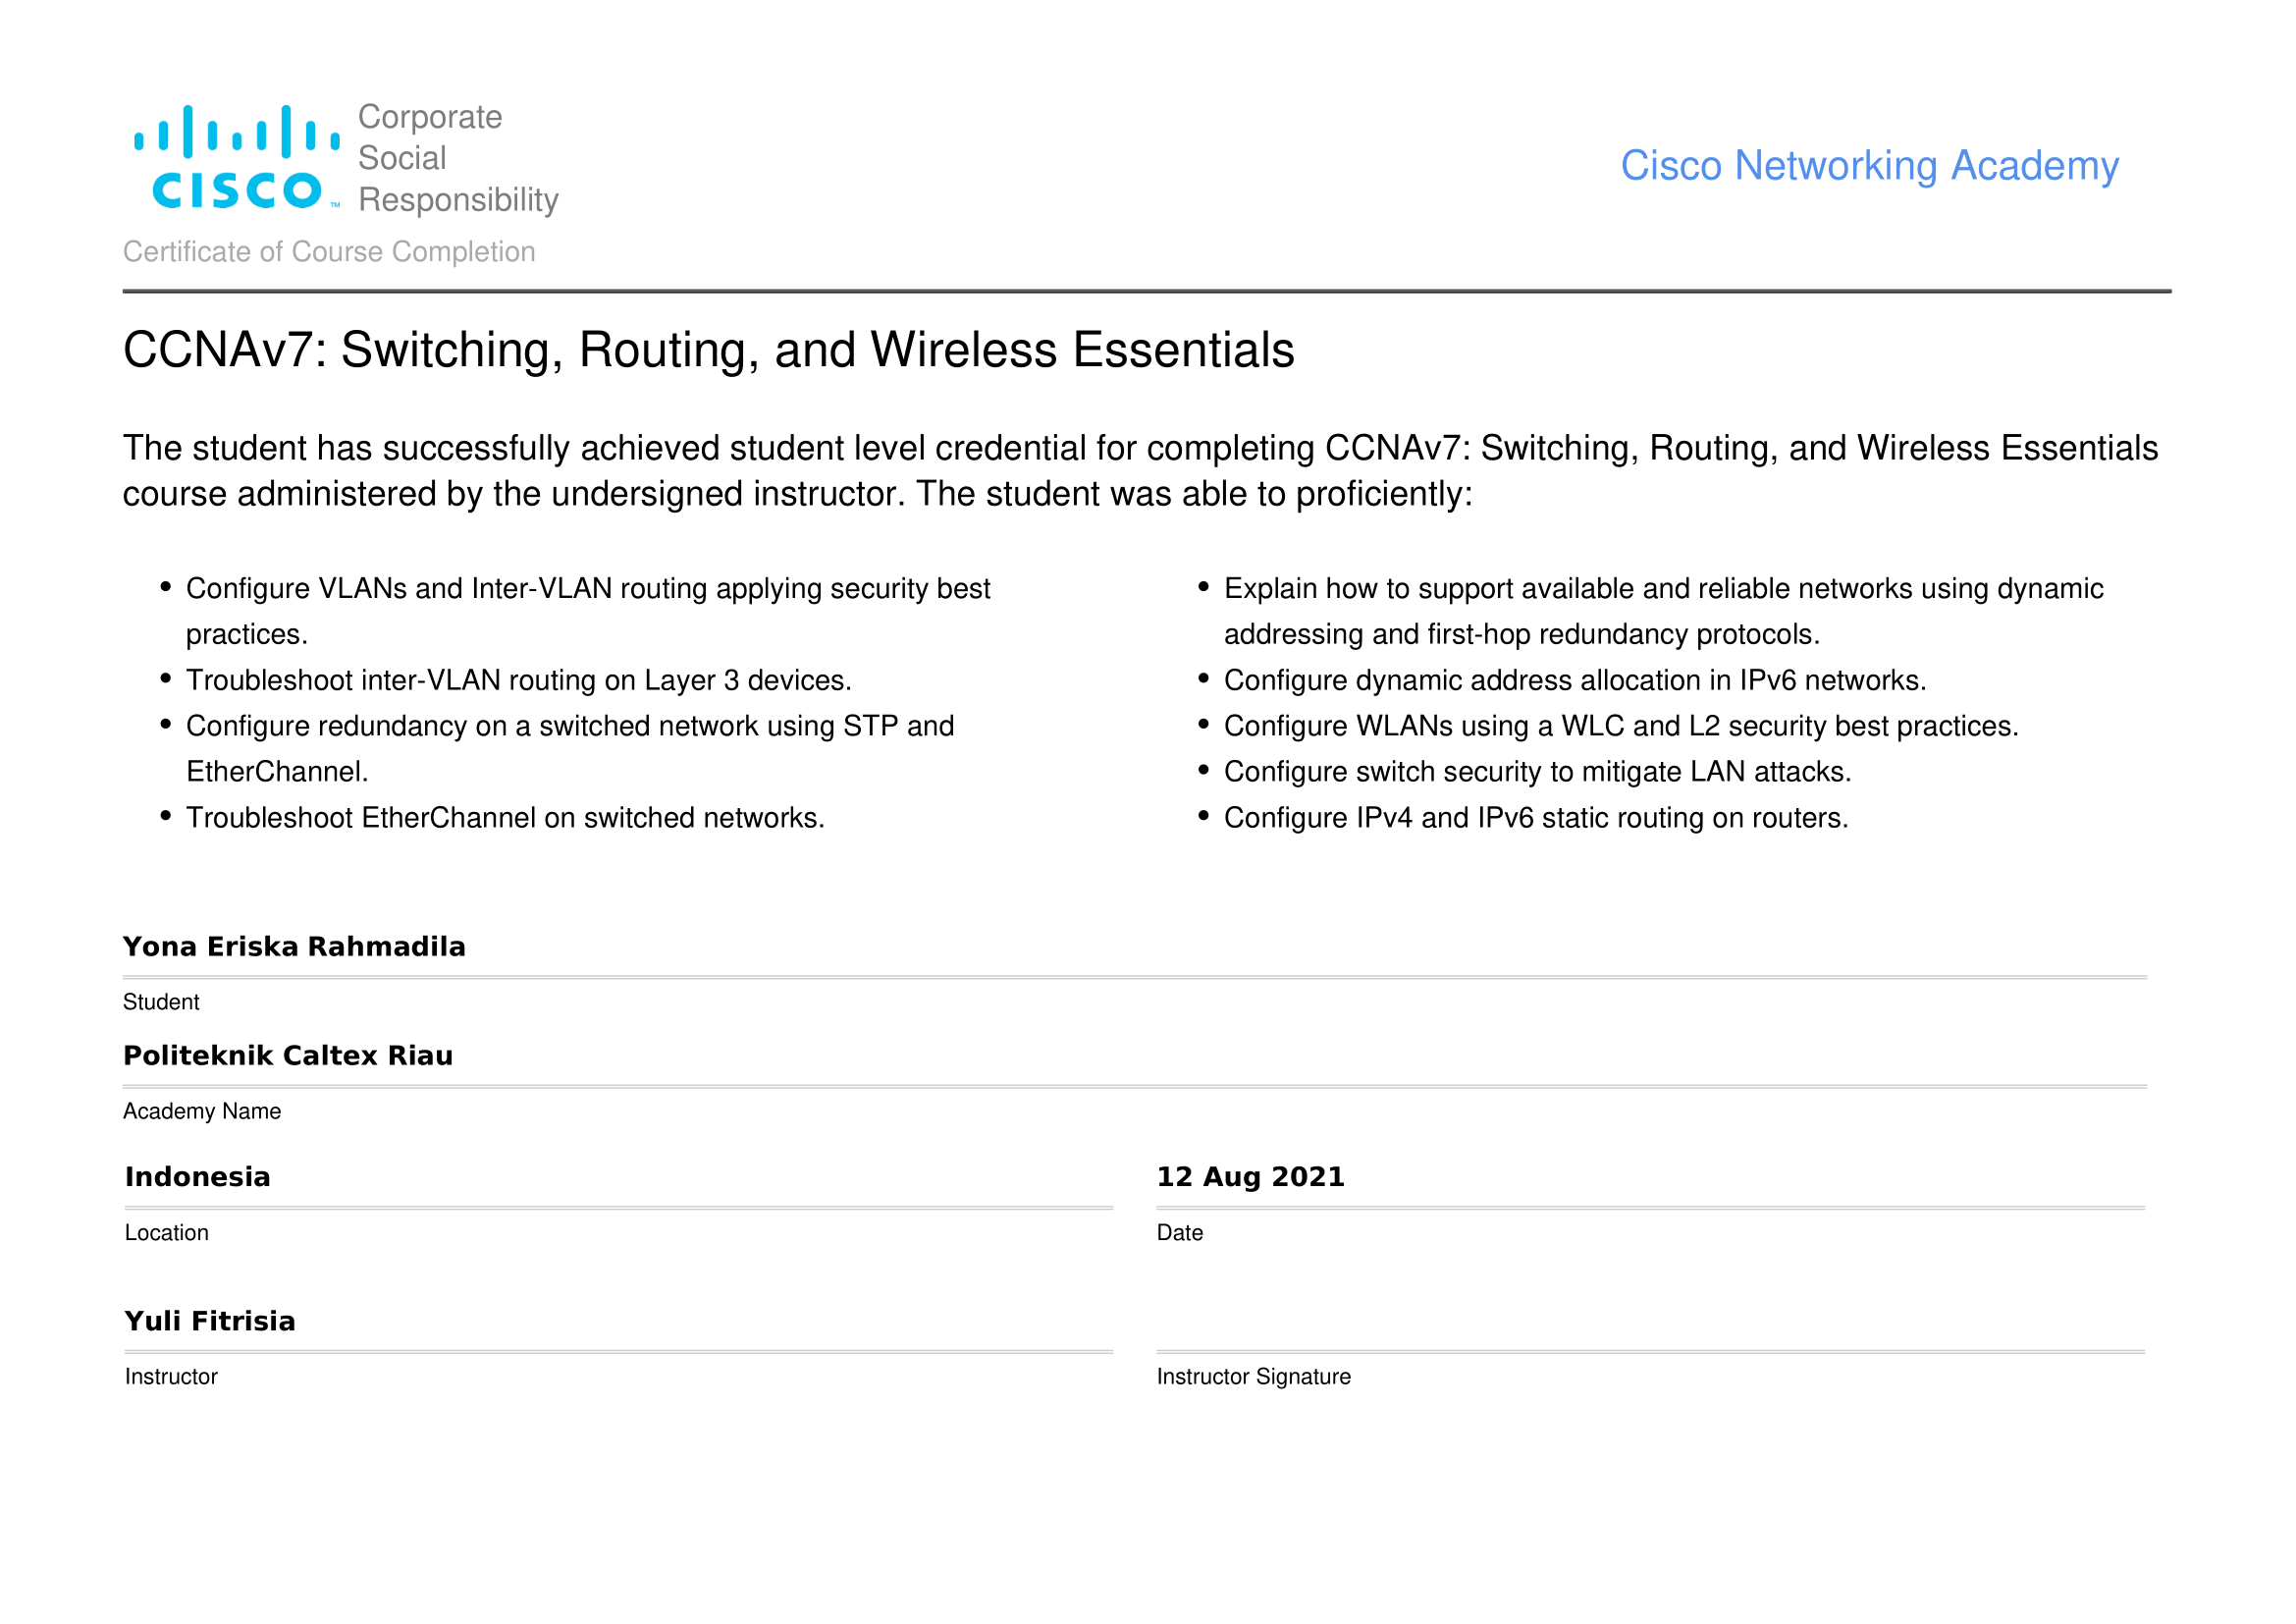The image size is (2296, 1624).
Task: Click the Certificate of Course Completion subtitle
Action: [x=329, y=252]
